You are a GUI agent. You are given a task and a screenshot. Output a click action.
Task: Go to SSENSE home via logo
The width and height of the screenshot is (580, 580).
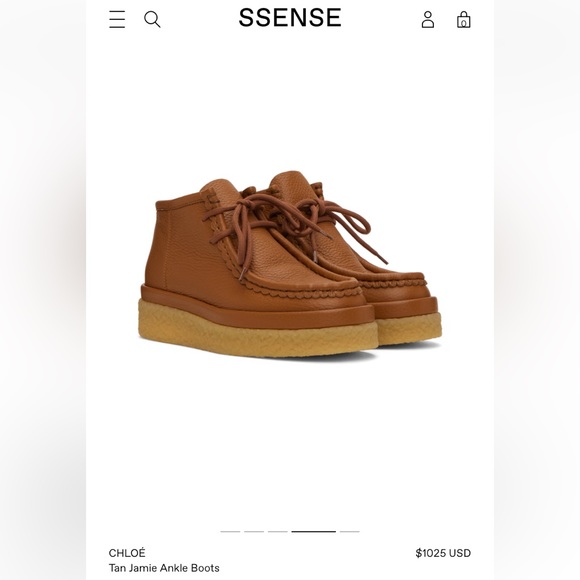click(x=290, y=18)
